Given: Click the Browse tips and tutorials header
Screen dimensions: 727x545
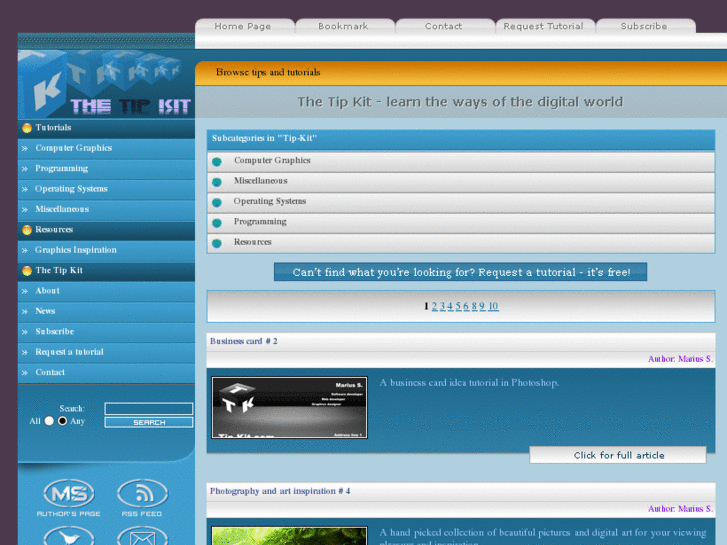Looking at the screenshot, I should [268, 72].
